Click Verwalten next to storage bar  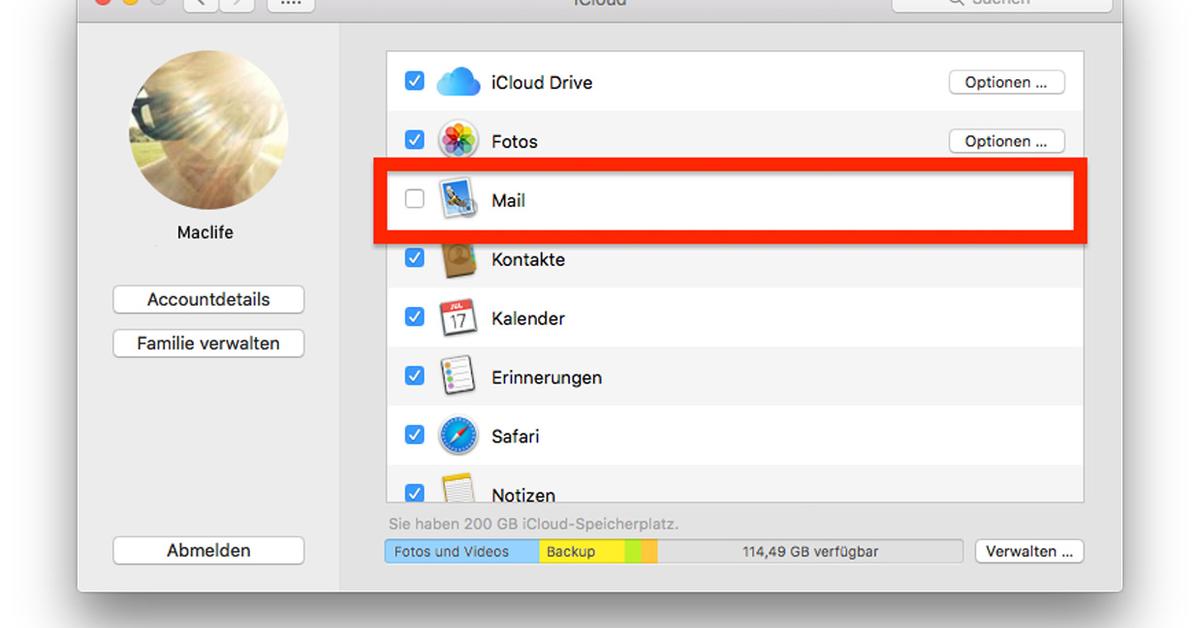[1028, 551]
